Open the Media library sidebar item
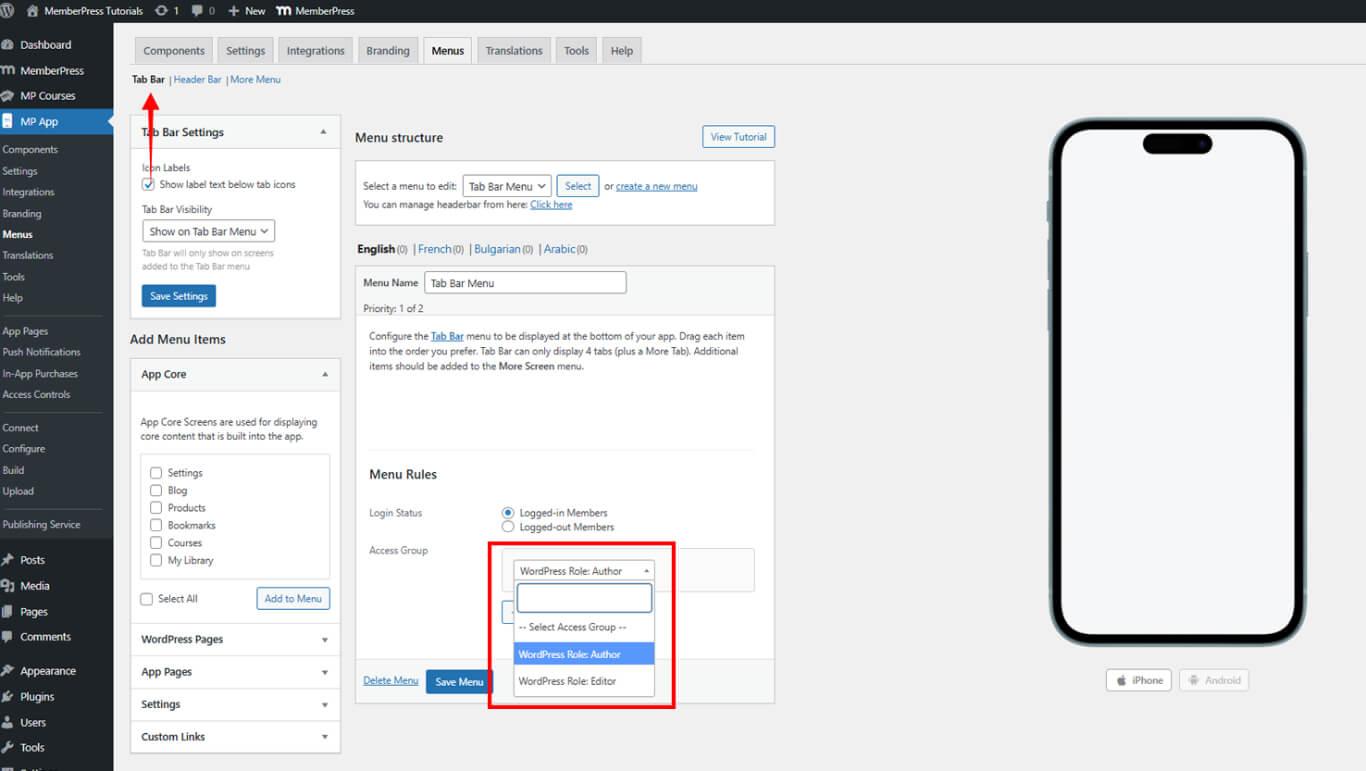 (x=34, y=586)
